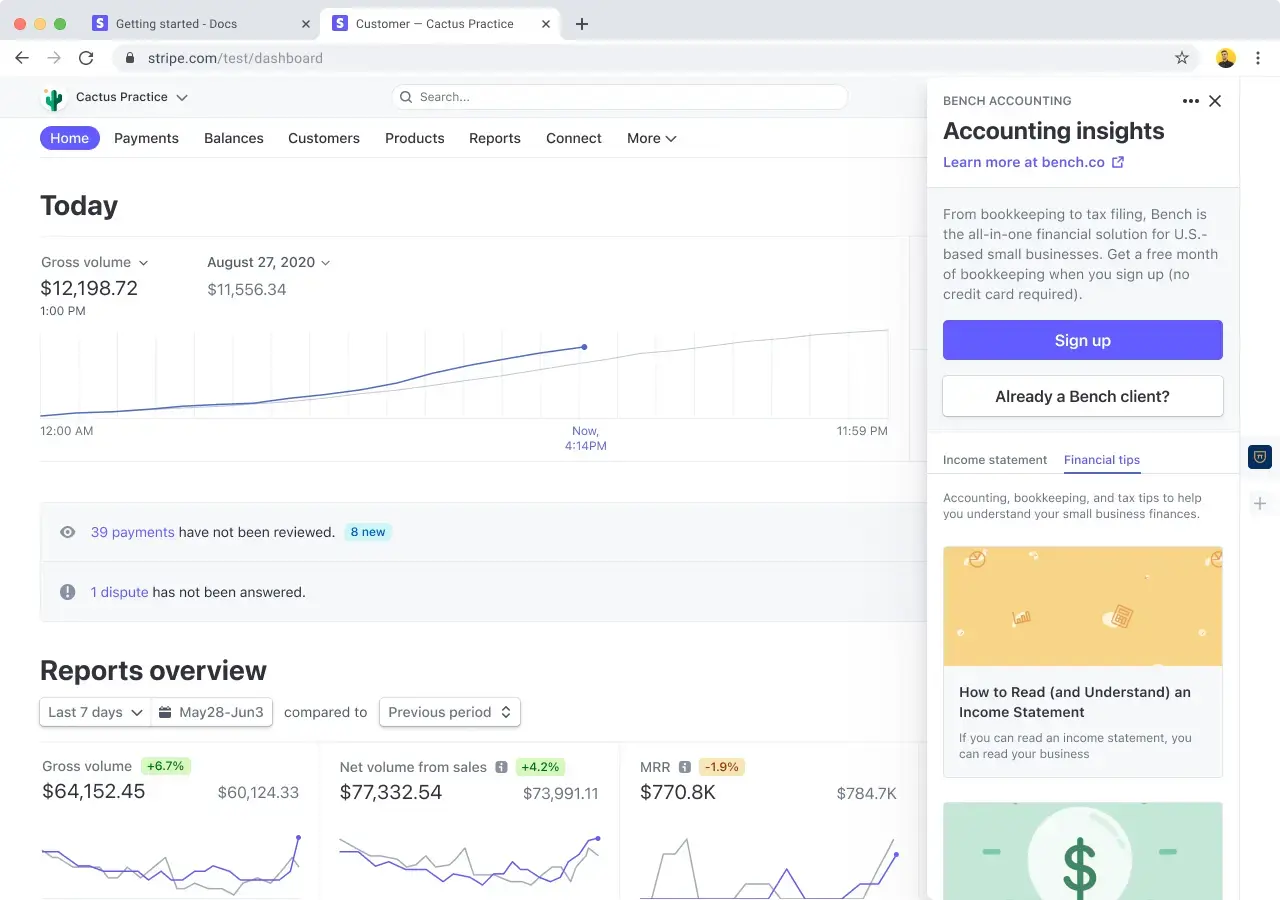Click the Reports overview heading

tap(153, 670)
